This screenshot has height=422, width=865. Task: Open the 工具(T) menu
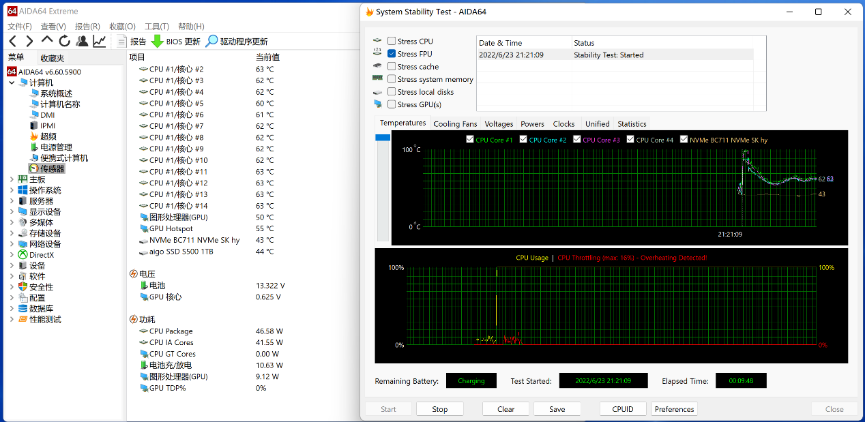(157, 26)
